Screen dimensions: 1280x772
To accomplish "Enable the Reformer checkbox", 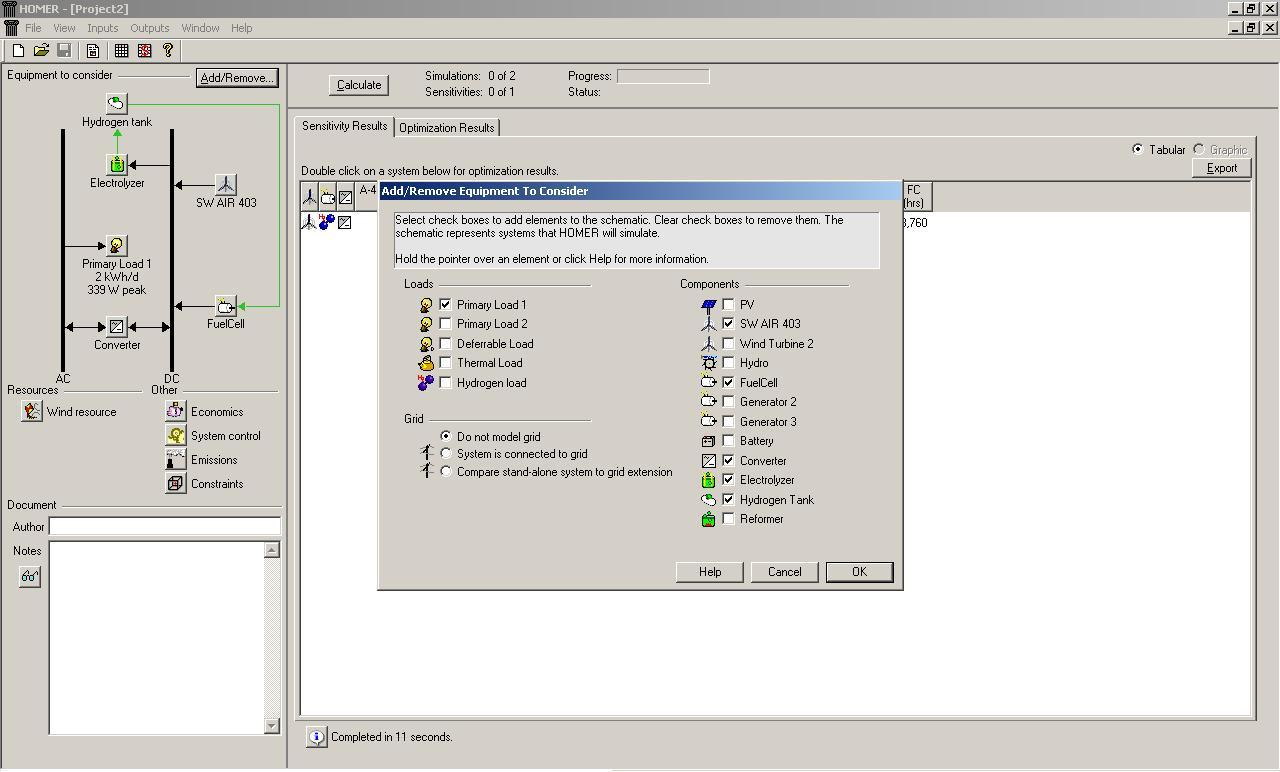I will coord(729,519).
